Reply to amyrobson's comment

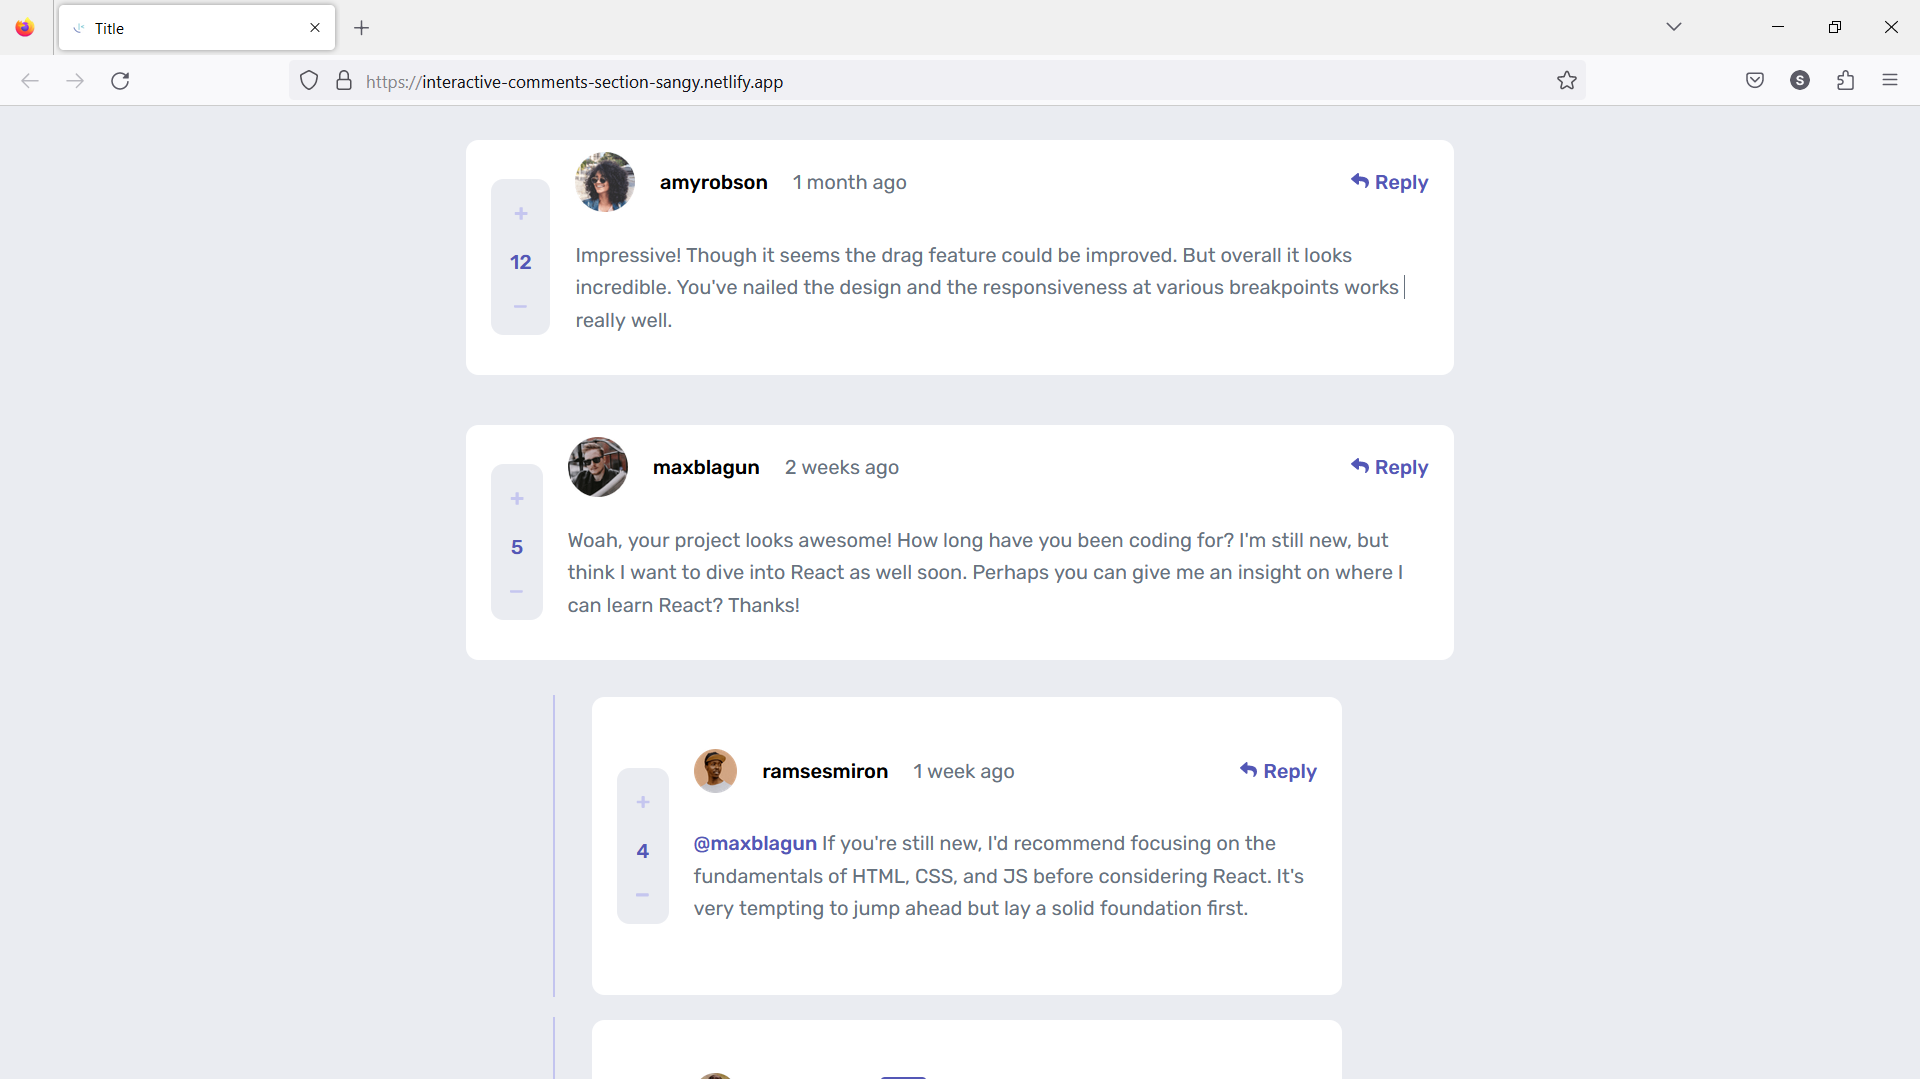(x=1390, y=182)
